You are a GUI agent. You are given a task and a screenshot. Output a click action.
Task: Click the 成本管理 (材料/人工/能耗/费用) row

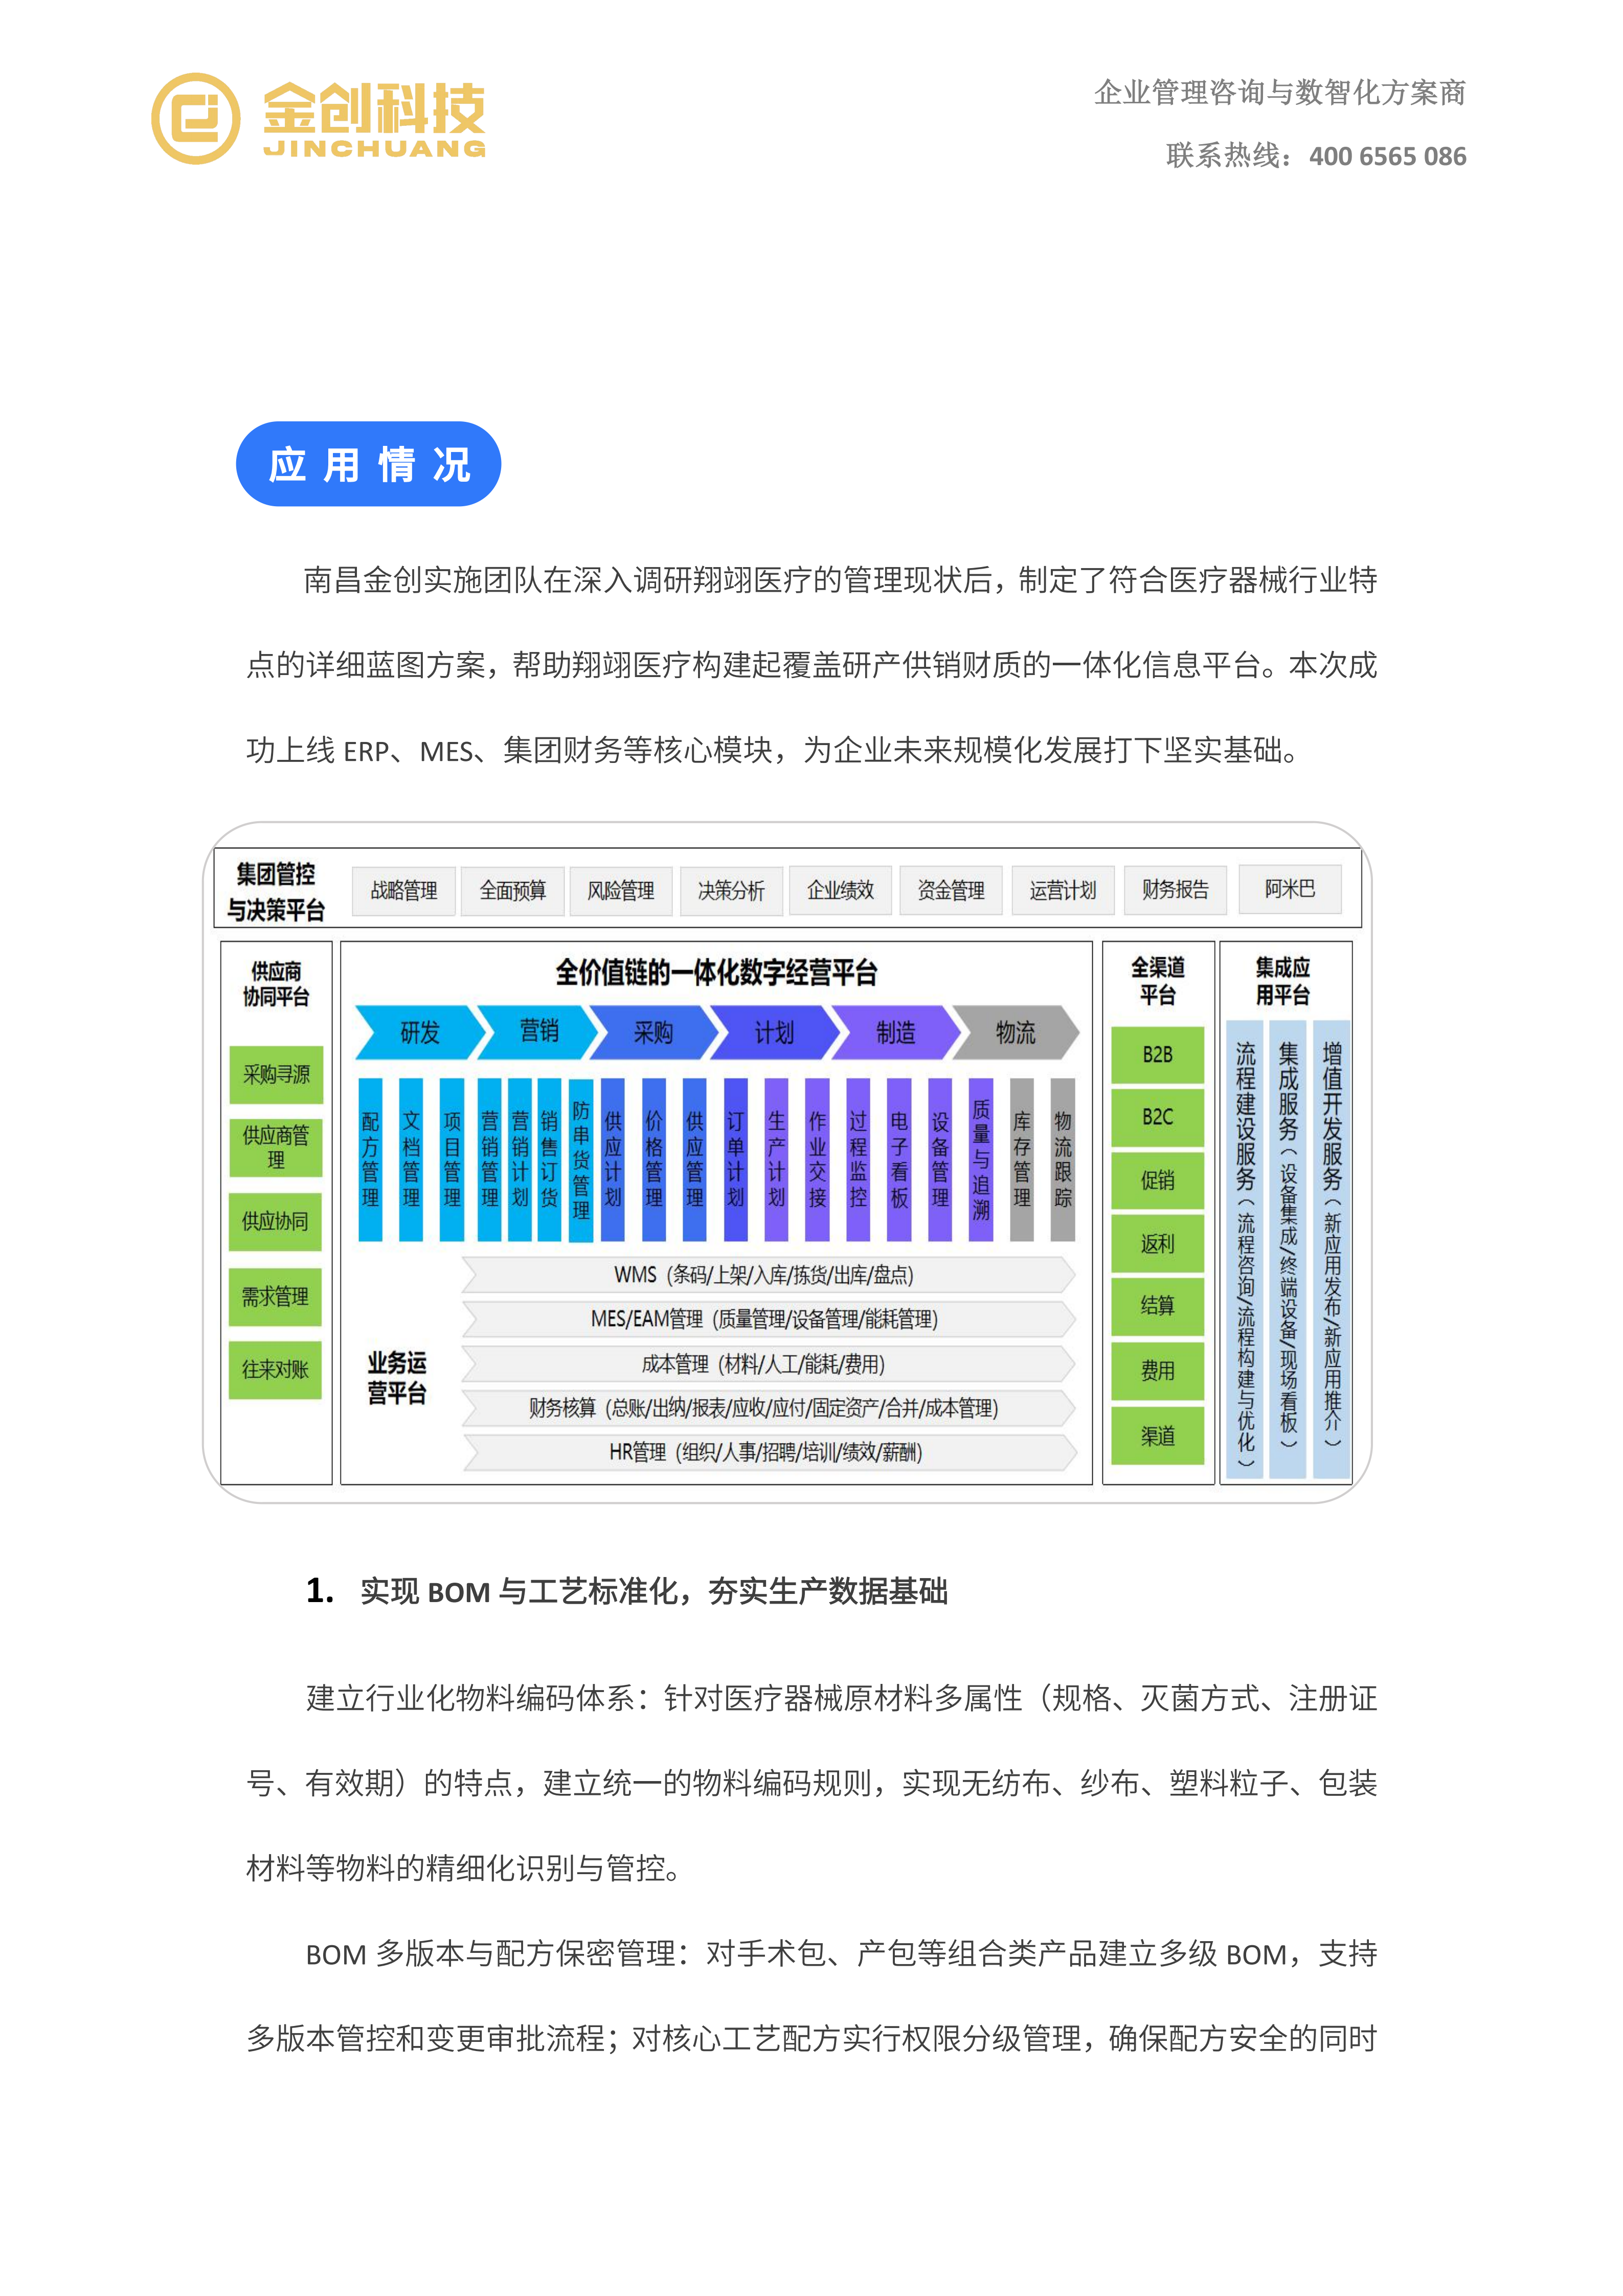(x=768, y=1364)
